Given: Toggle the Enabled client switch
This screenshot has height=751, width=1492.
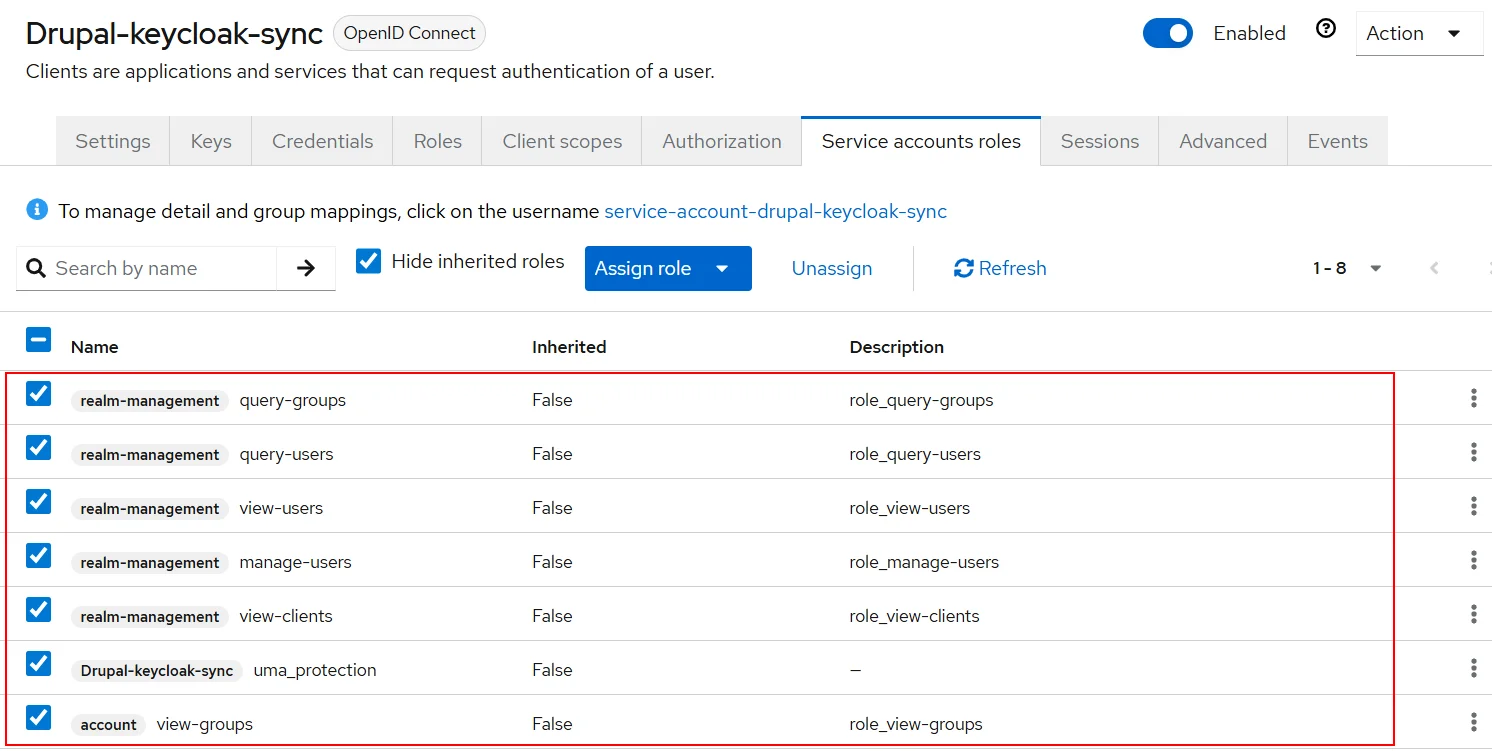Looking at the screenshot, I should pyautogui.click(x=1168, y=33).
